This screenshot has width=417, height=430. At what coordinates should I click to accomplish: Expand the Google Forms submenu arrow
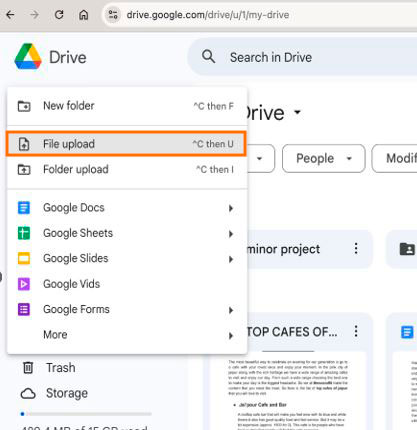click(231, 310)
